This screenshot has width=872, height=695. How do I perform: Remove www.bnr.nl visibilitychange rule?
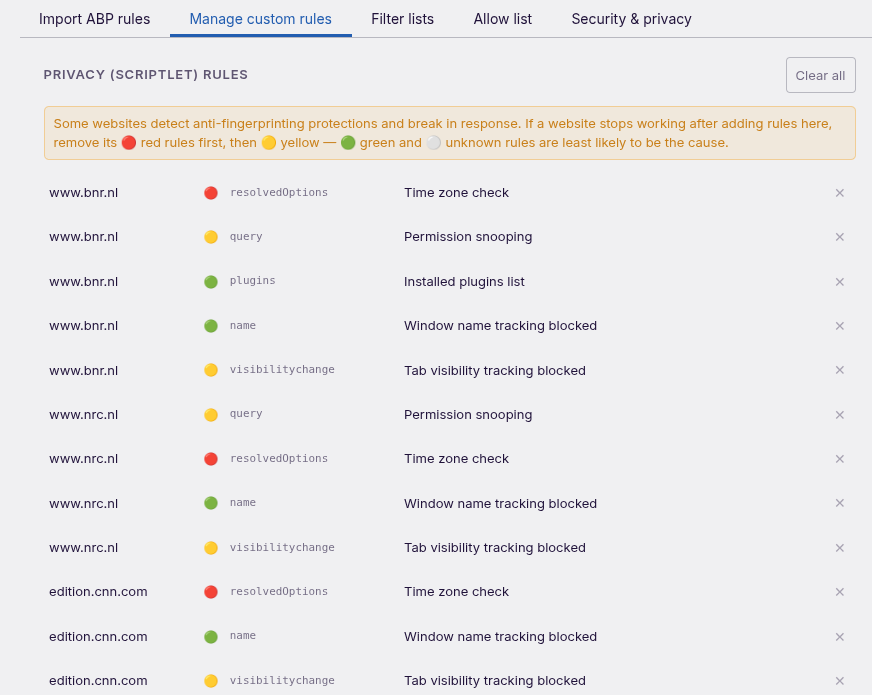pyautogui.click(x=840, y=370)
